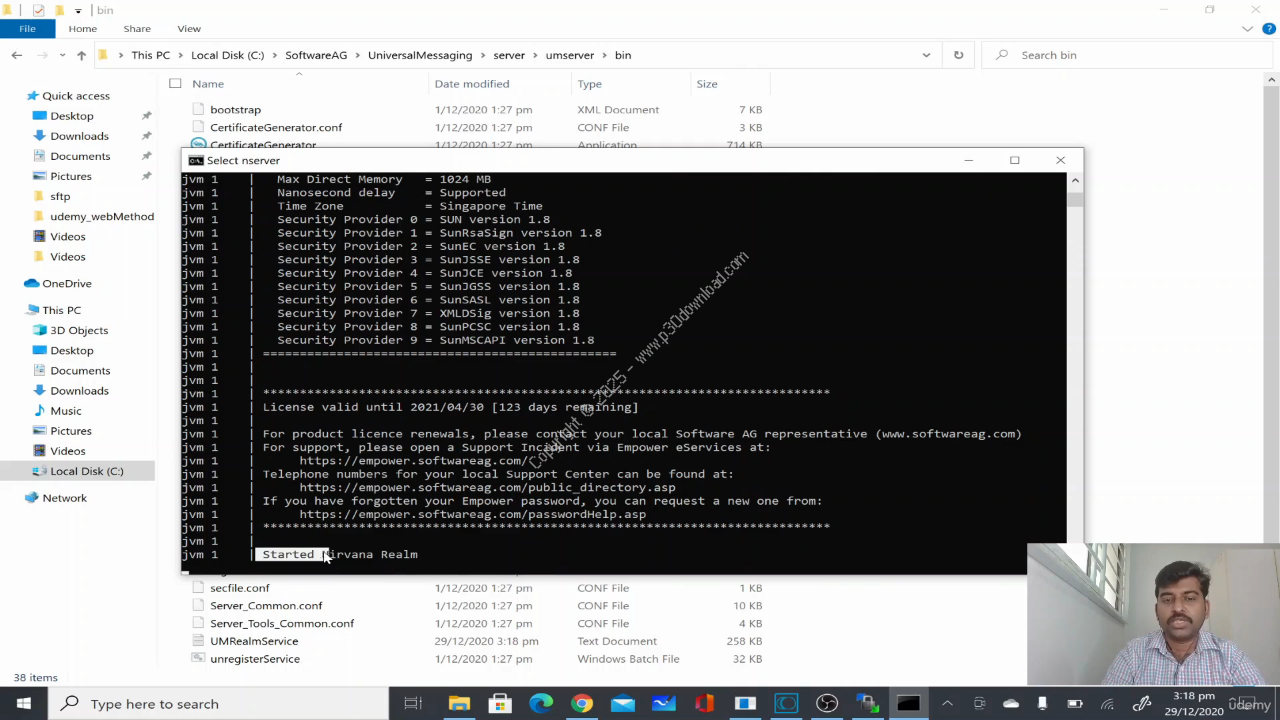Refresh the bin folder view

[958, 55]
